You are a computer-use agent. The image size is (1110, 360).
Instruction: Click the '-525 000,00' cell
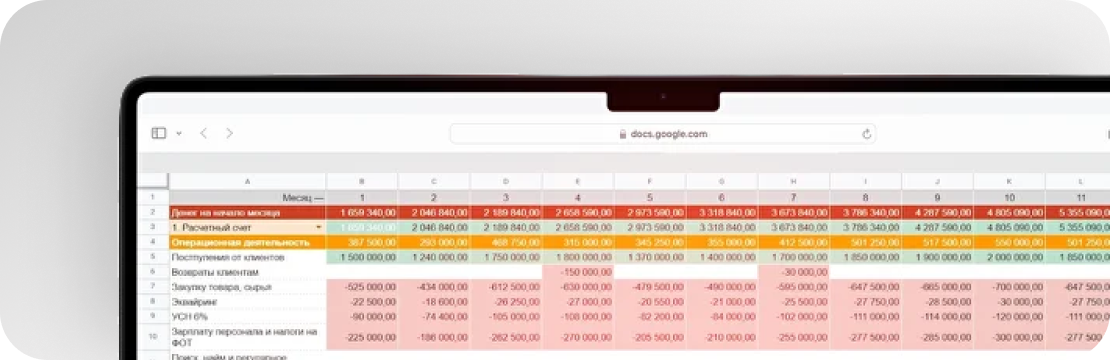[362, 287]
